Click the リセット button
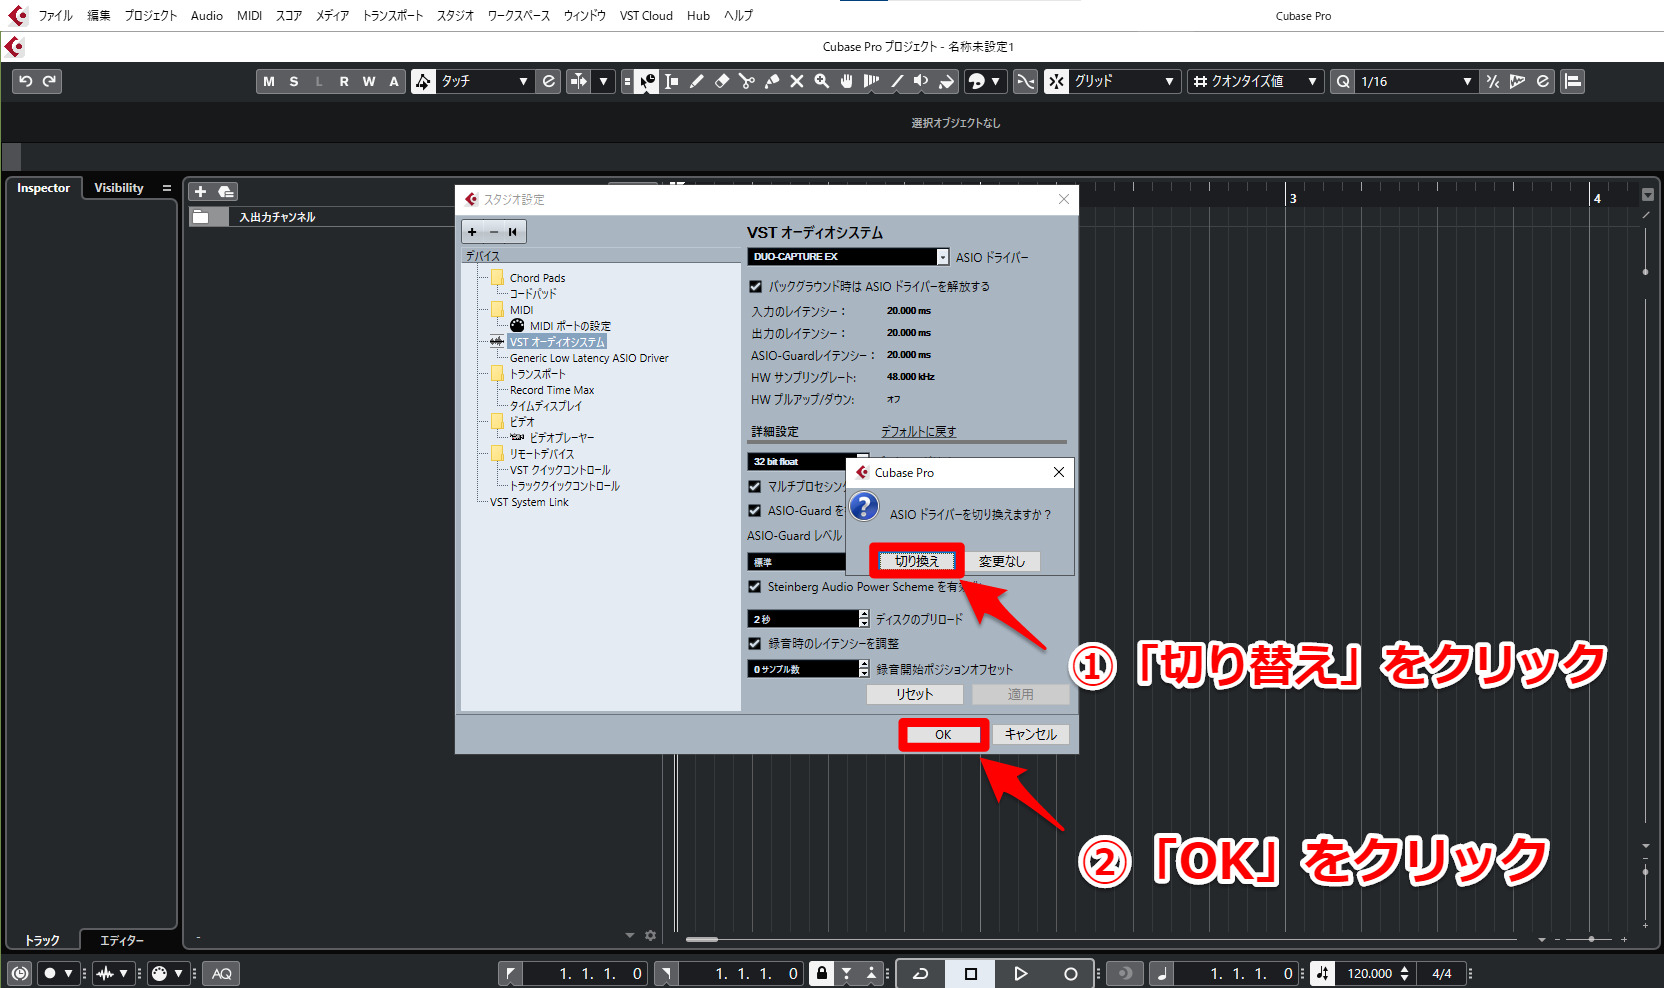Screen dimensions: 1664x988 914,694
